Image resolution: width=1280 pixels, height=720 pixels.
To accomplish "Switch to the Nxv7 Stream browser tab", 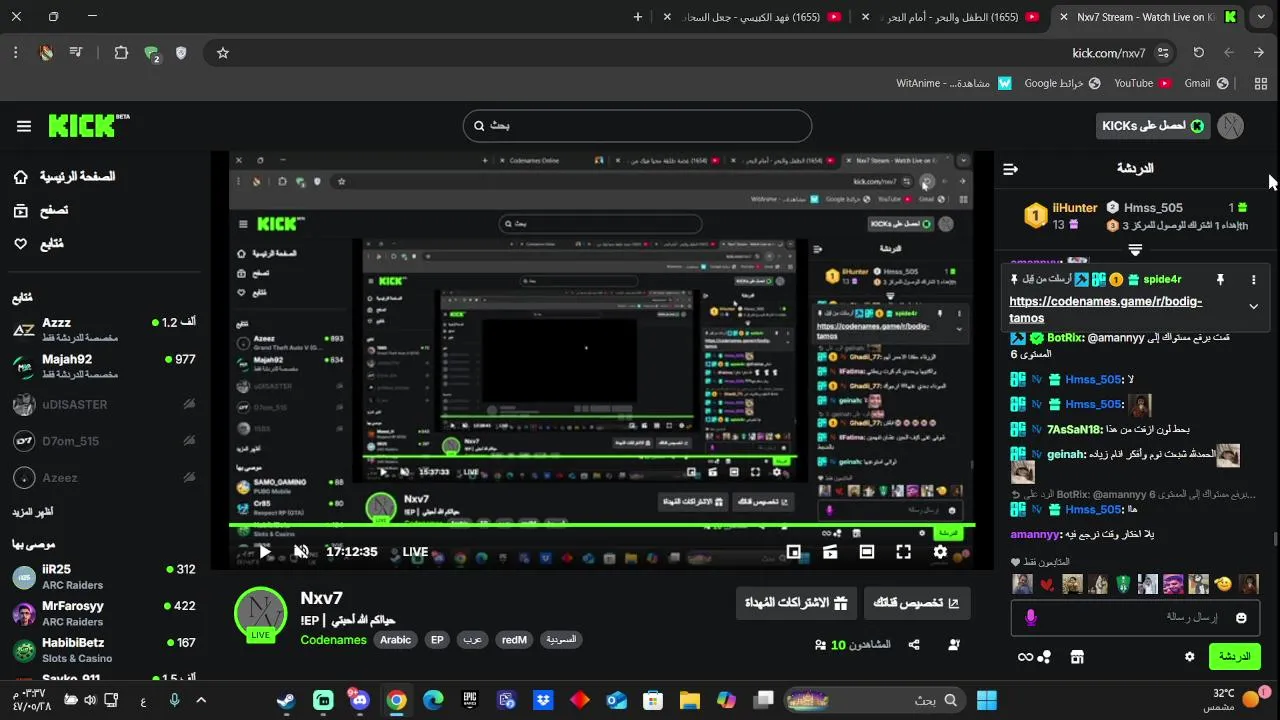I will pos(1148,17).
